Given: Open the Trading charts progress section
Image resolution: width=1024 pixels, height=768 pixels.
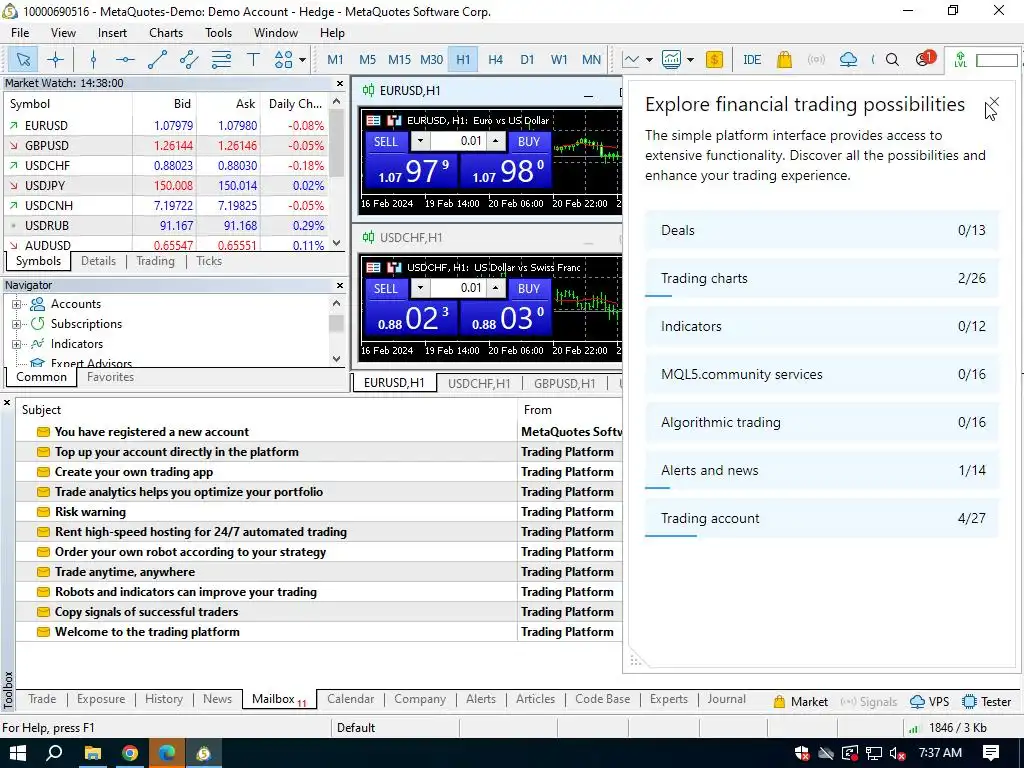Looking at the screenshot, I should point(822,279).
